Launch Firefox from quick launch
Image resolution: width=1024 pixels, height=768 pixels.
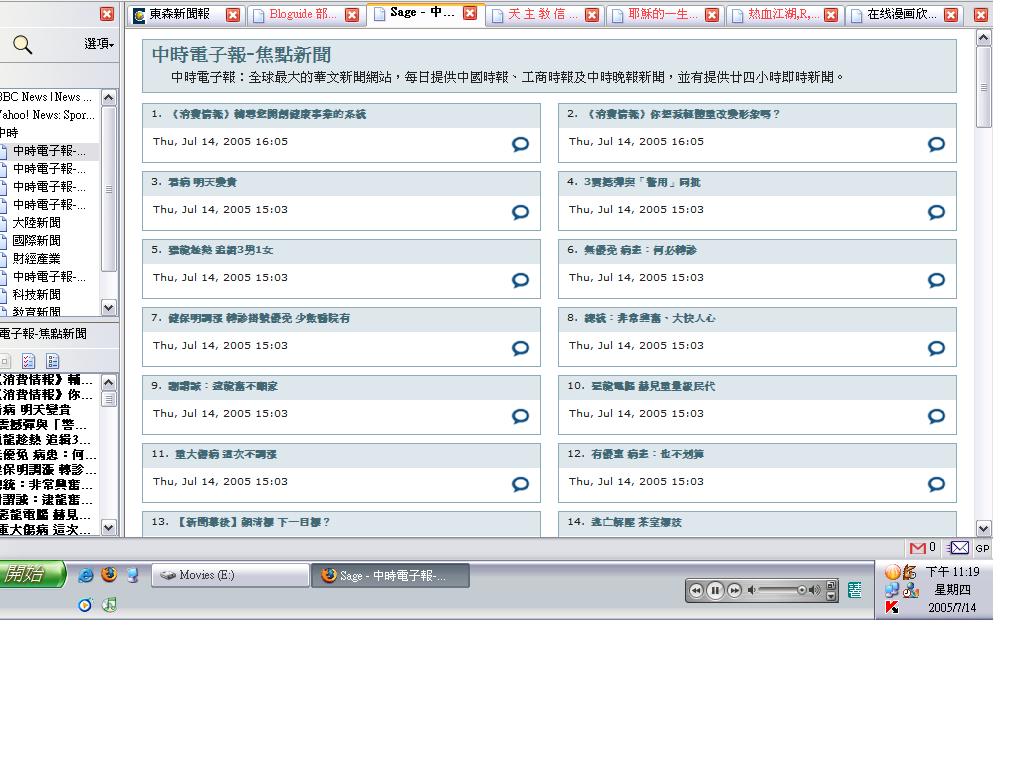(x=109, y=574)
